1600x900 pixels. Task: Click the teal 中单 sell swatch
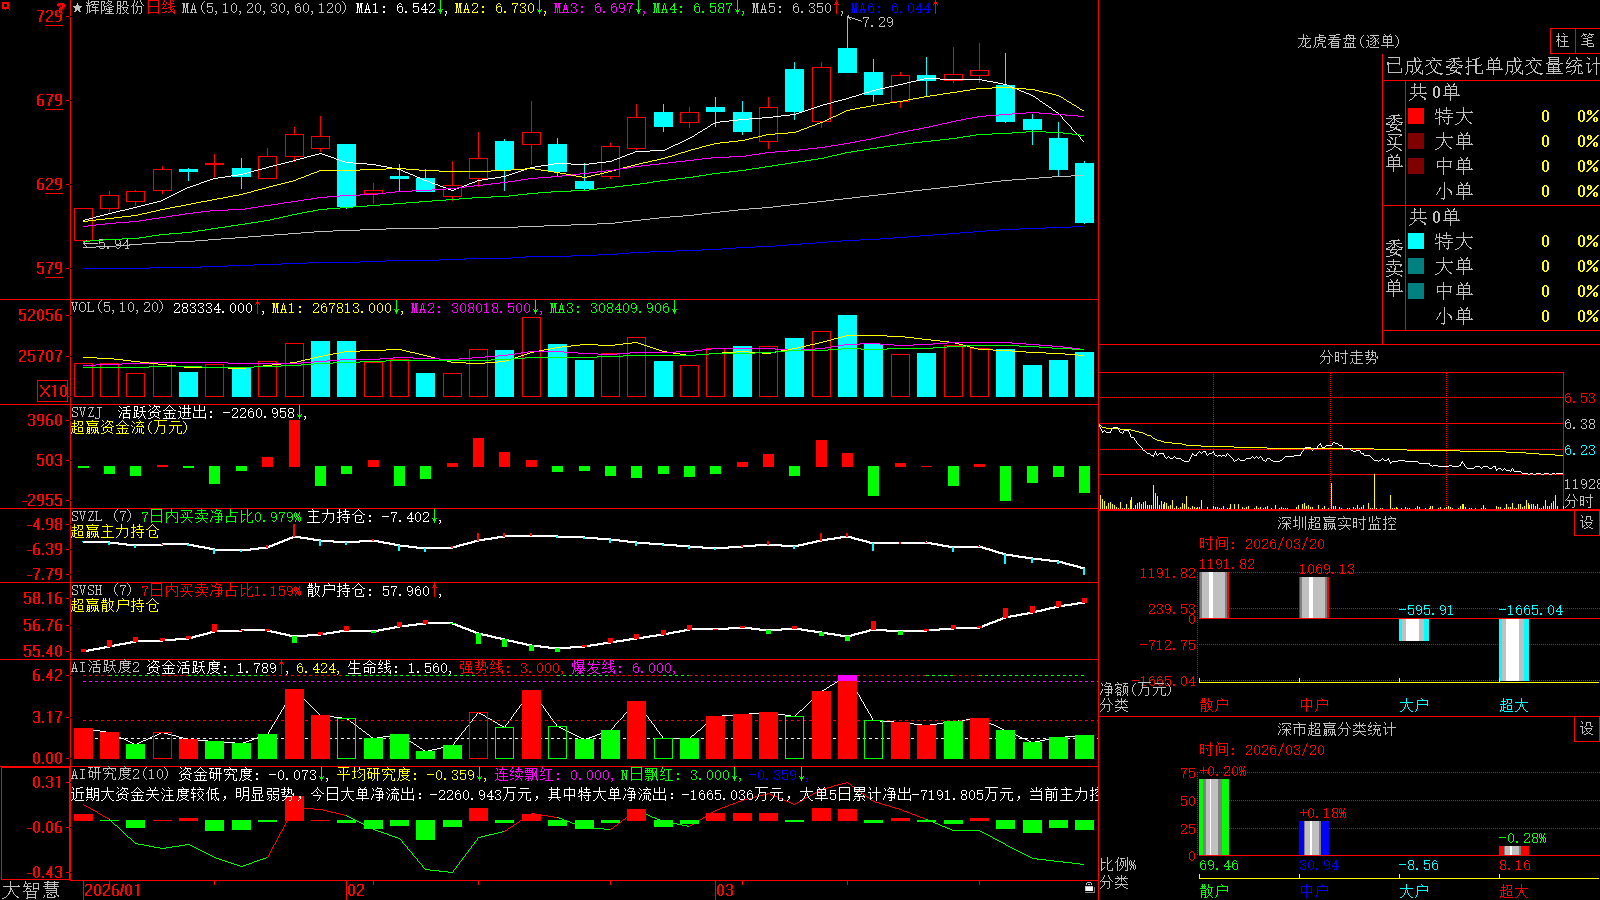point(1416,291)
